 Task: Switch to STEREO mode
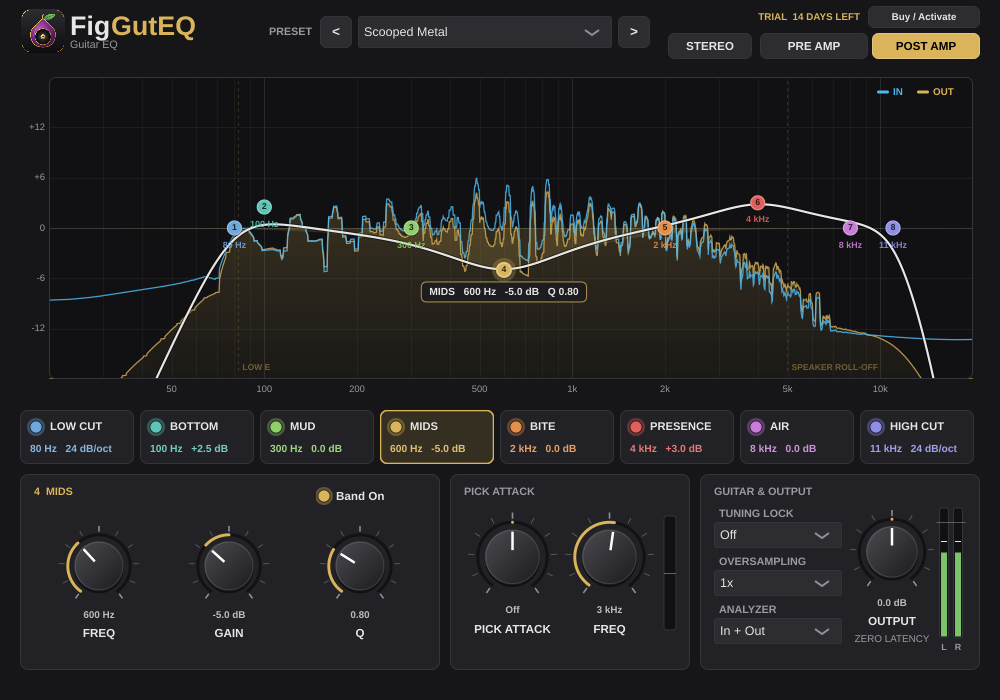[x=710, y=46]
